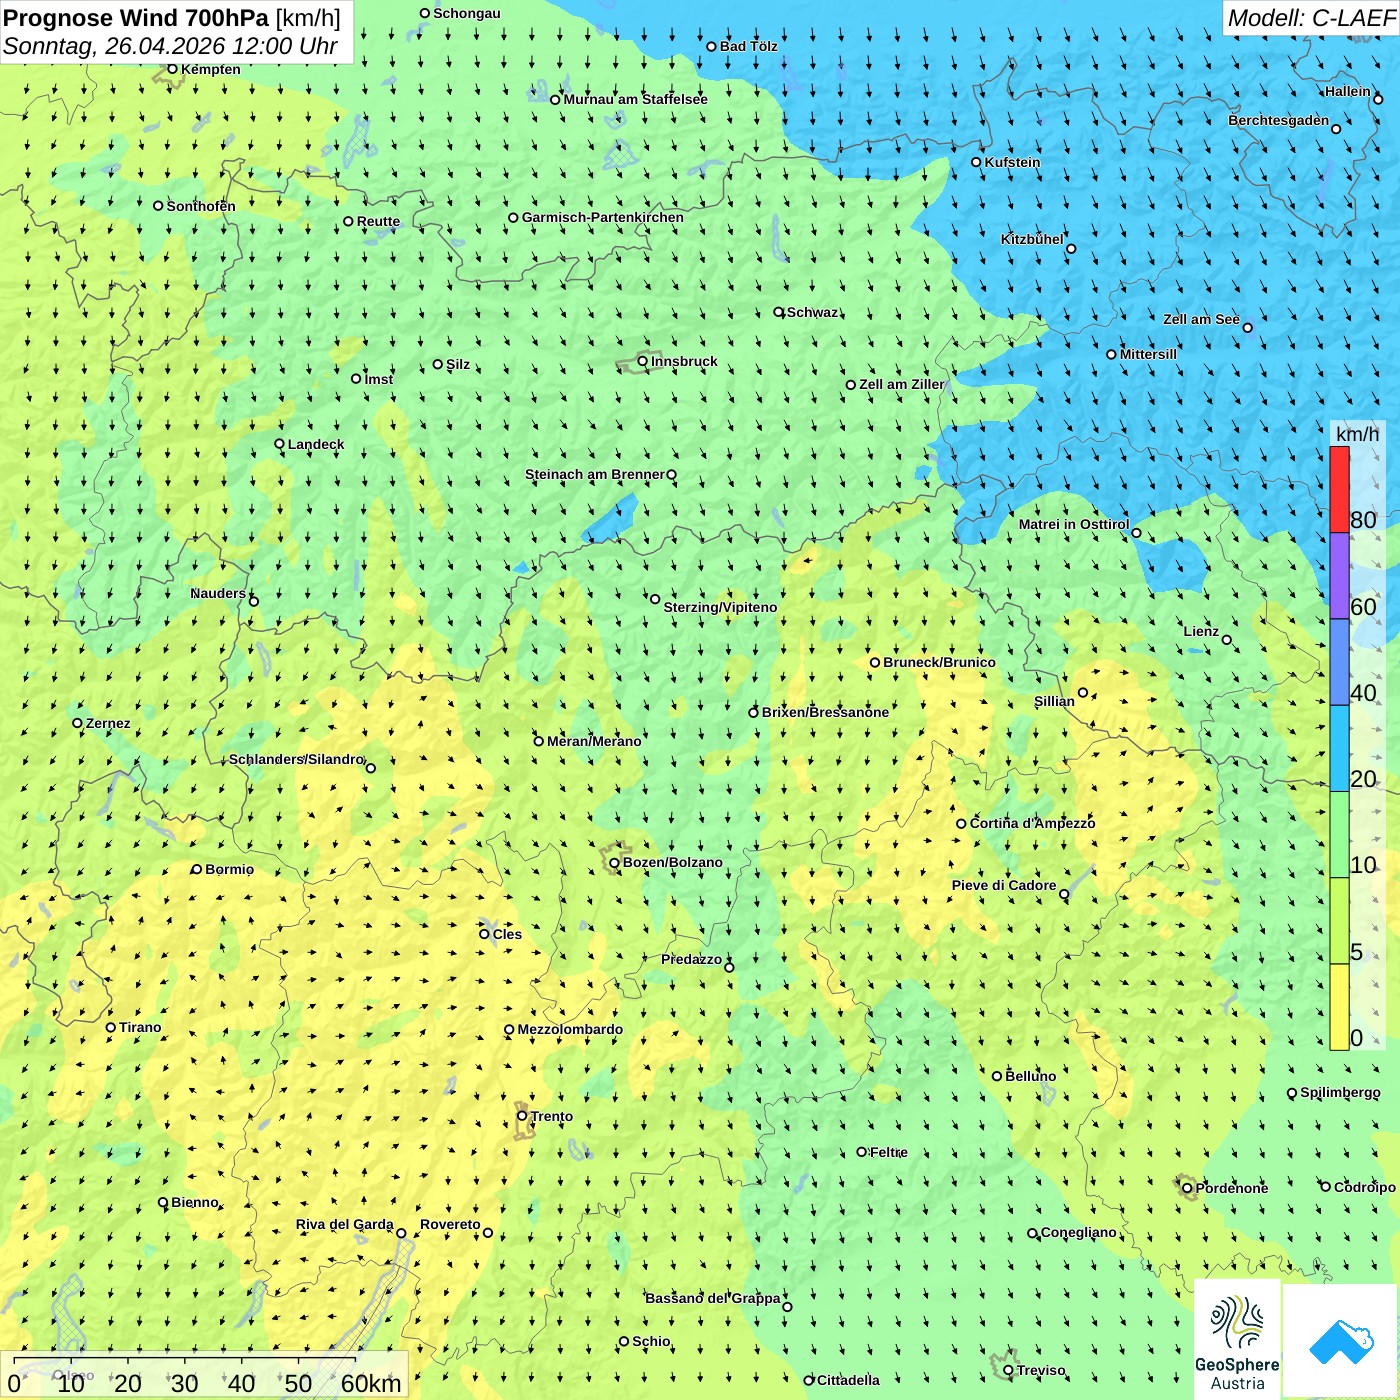
Task: Click the "Bad Tölz" city label
Action: 748,46
